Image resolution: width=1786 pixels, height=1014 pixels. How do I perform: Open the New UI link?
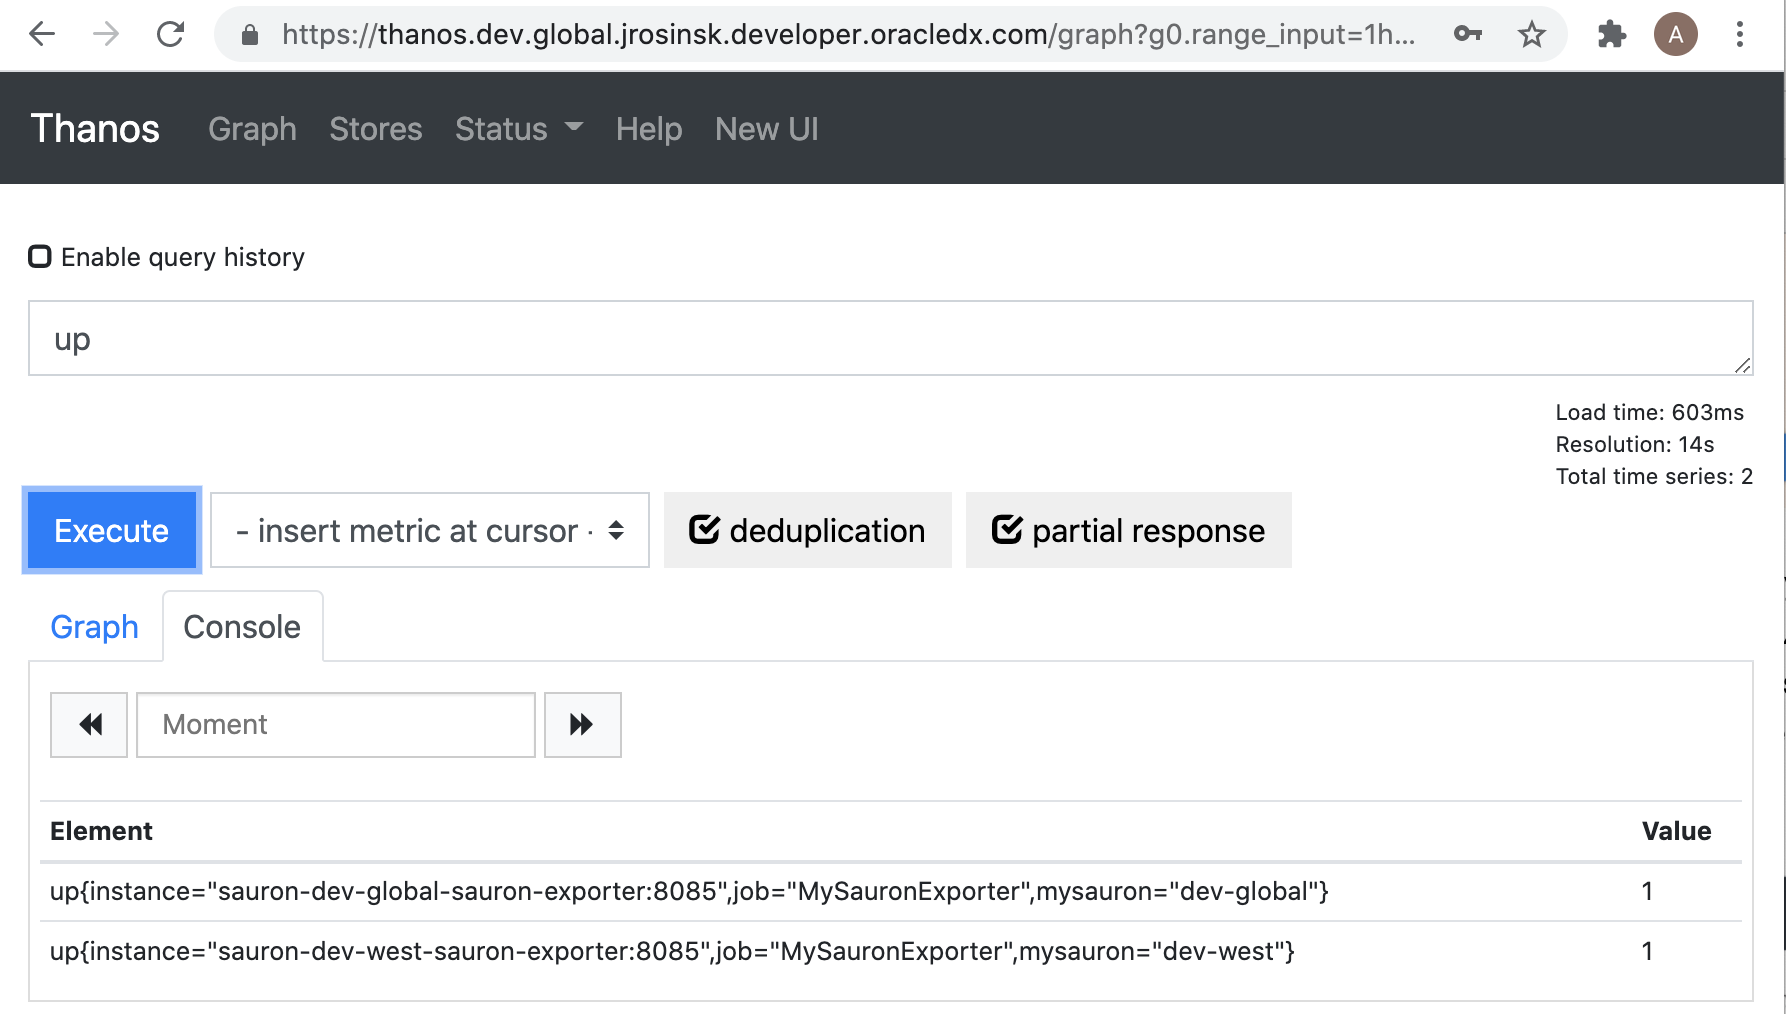(x=766, y=129)
